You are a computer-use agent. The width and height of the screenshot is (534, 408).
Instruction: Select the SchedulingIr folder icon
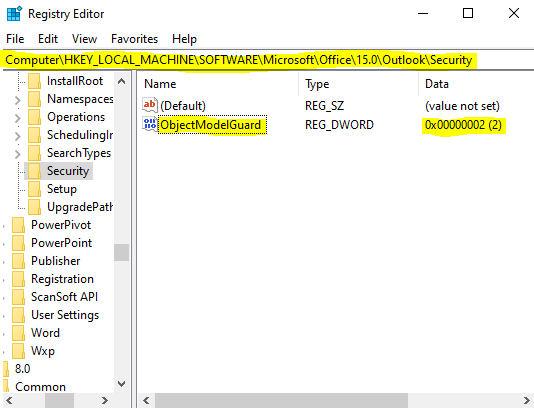point(34,135)
